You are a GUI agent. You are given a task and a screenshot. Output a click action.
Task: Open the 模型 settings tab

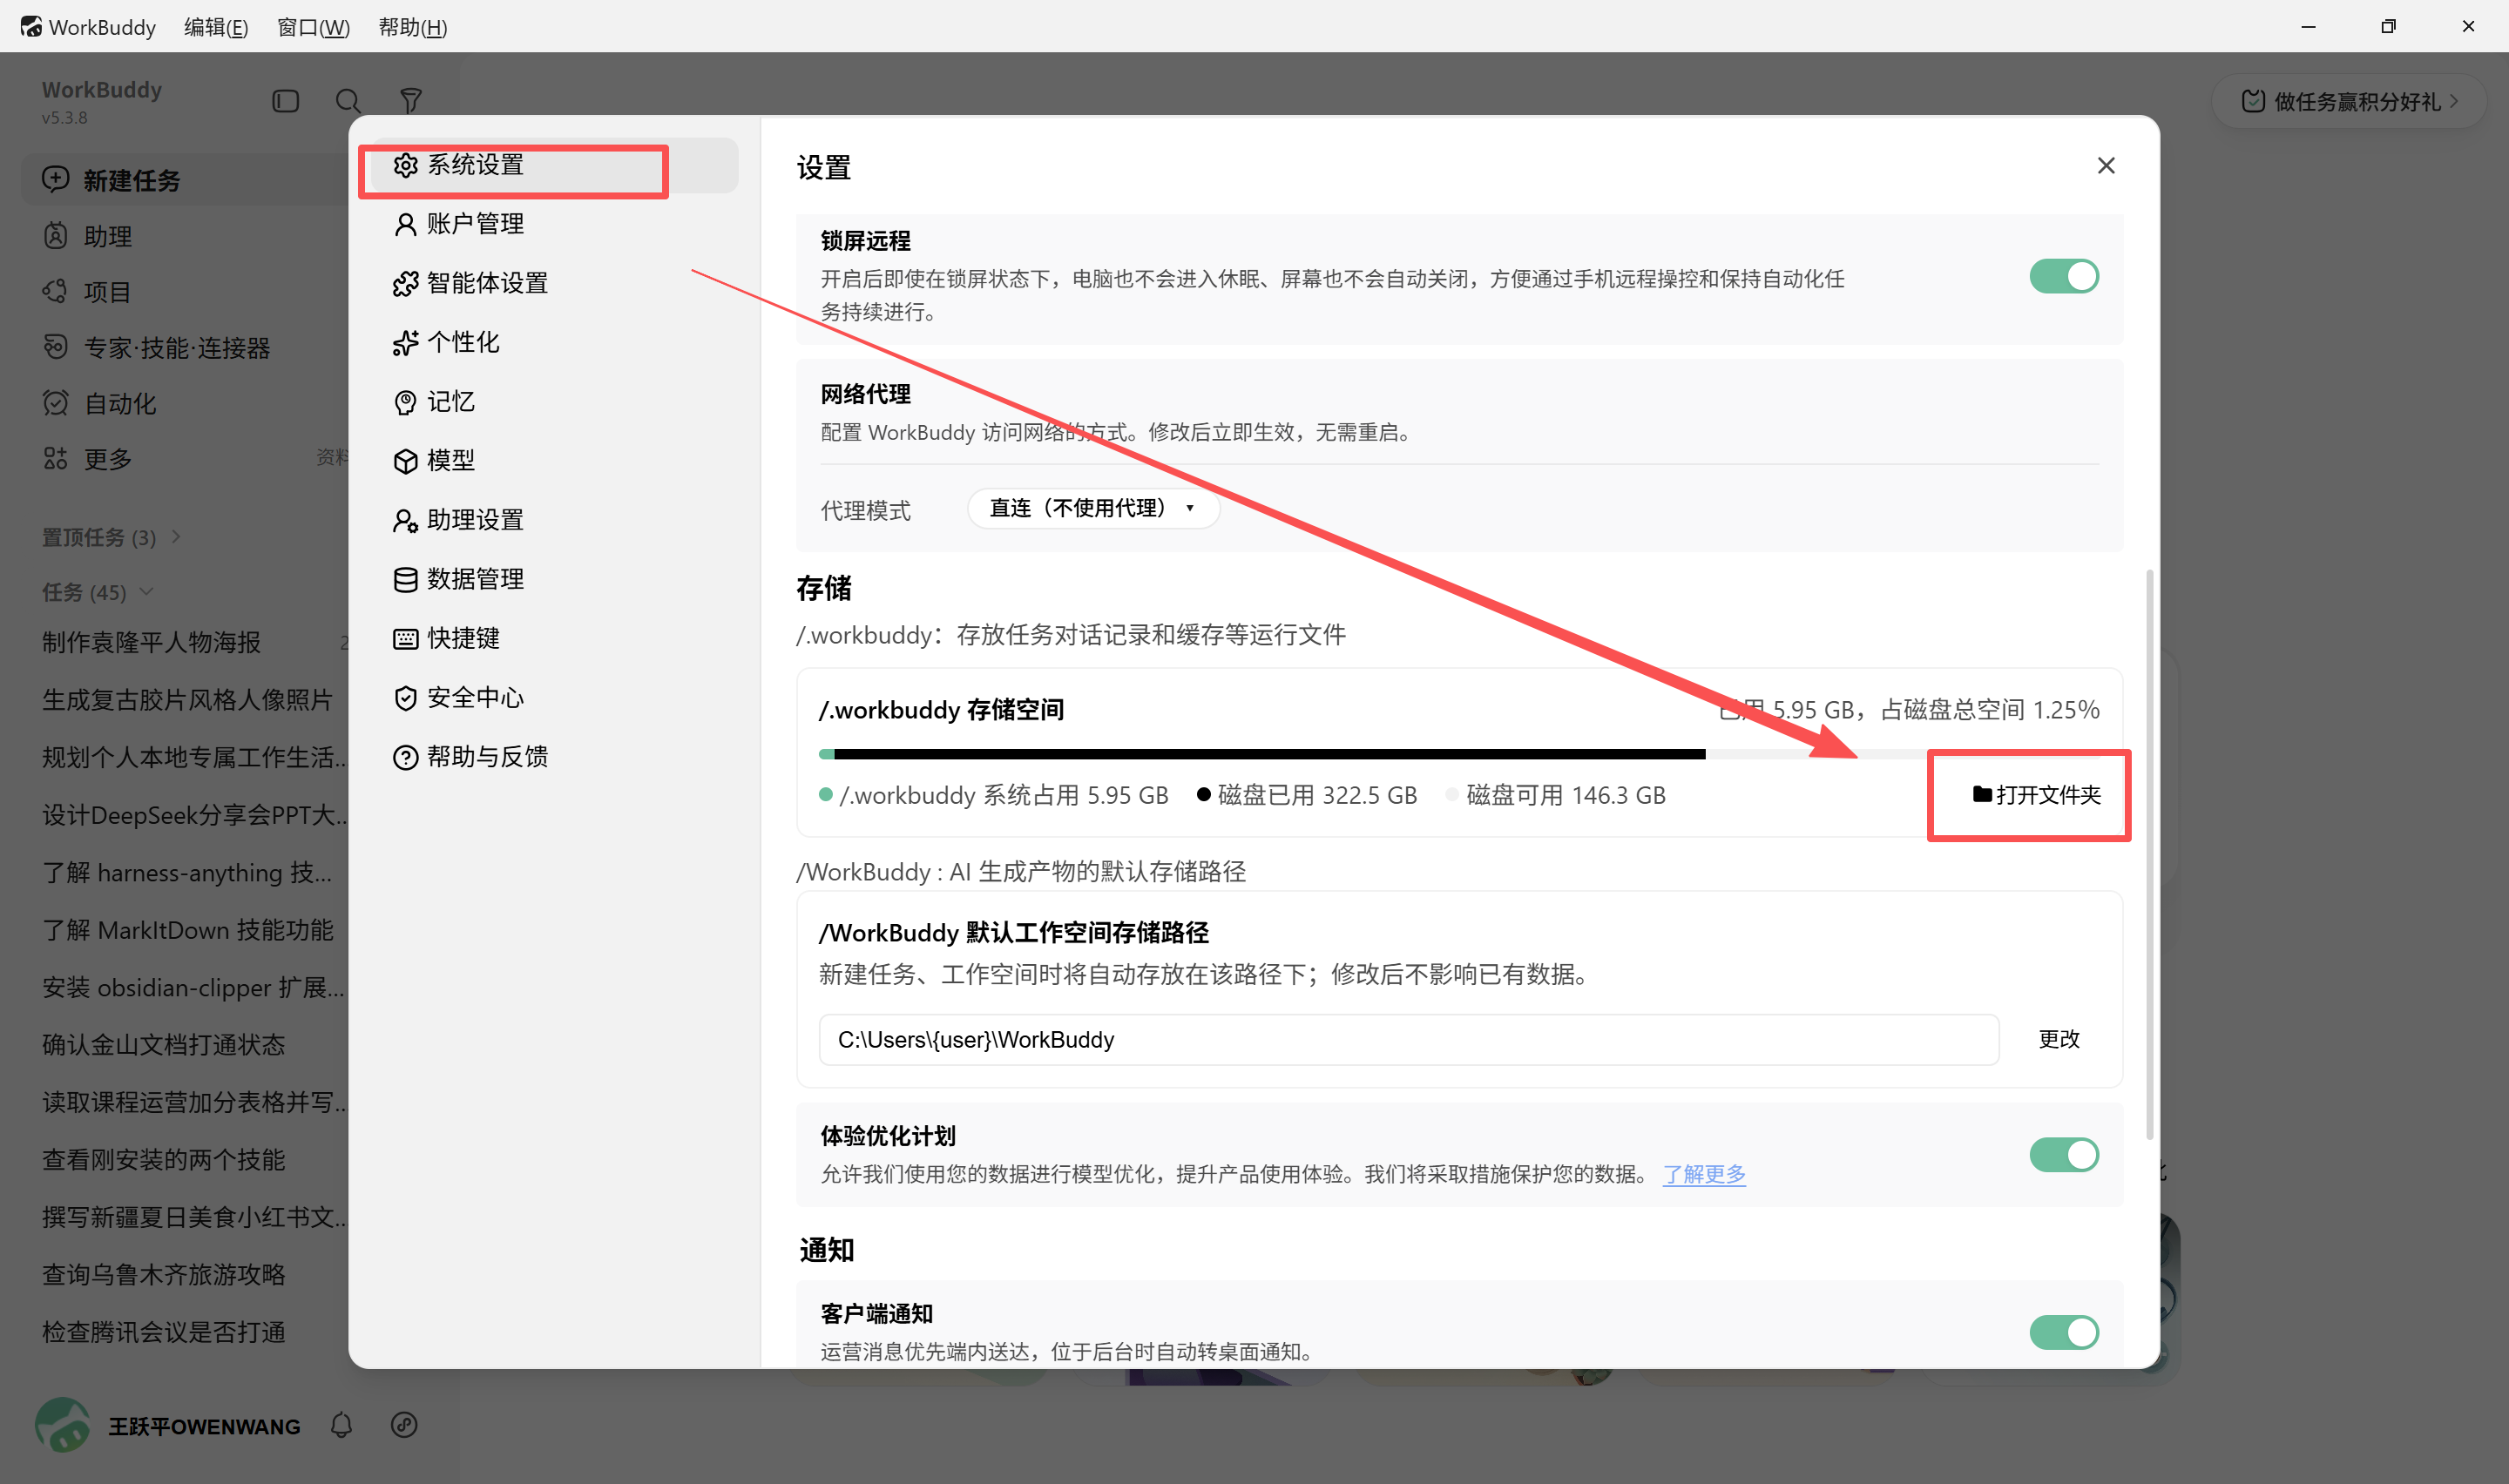coord(553,461)
